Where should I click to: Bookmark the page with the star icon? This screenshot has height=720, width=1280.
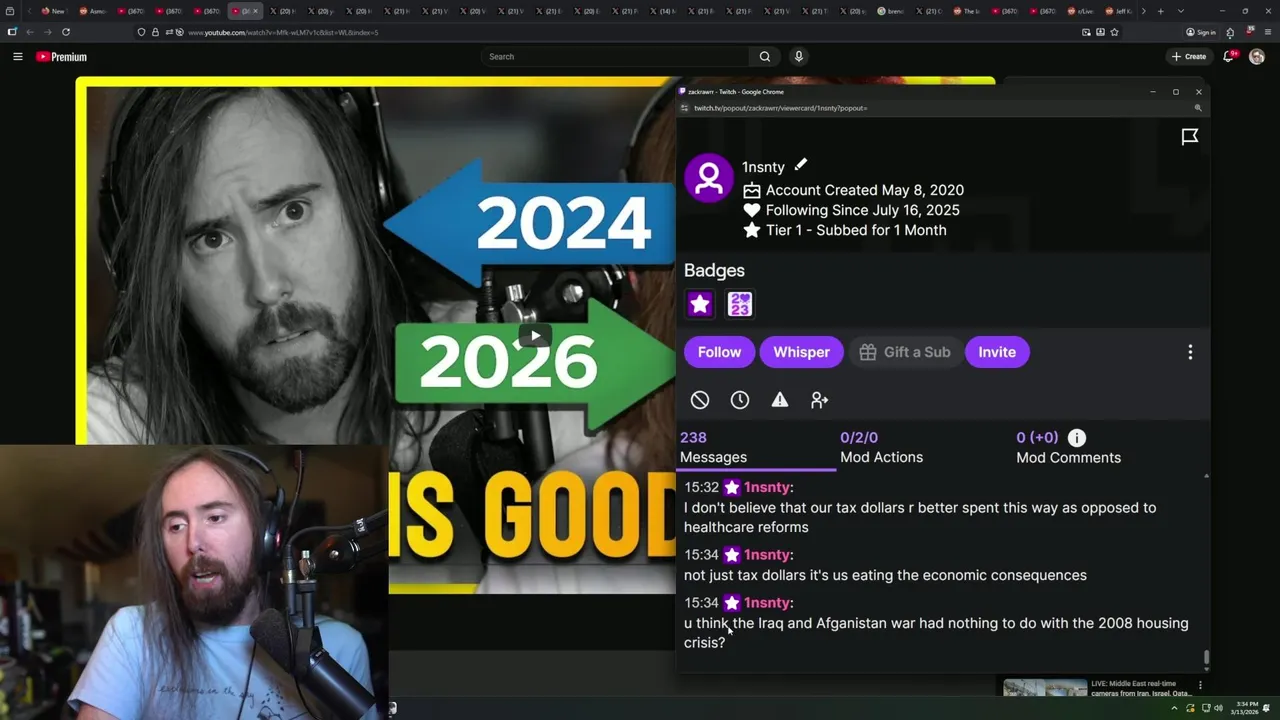(1114, 32)
